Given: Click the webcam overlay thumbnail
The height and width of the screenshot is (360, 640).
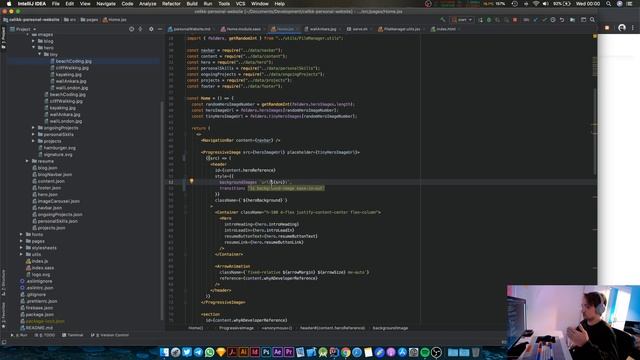Looking at the screenshot, I should pos(573,322).
